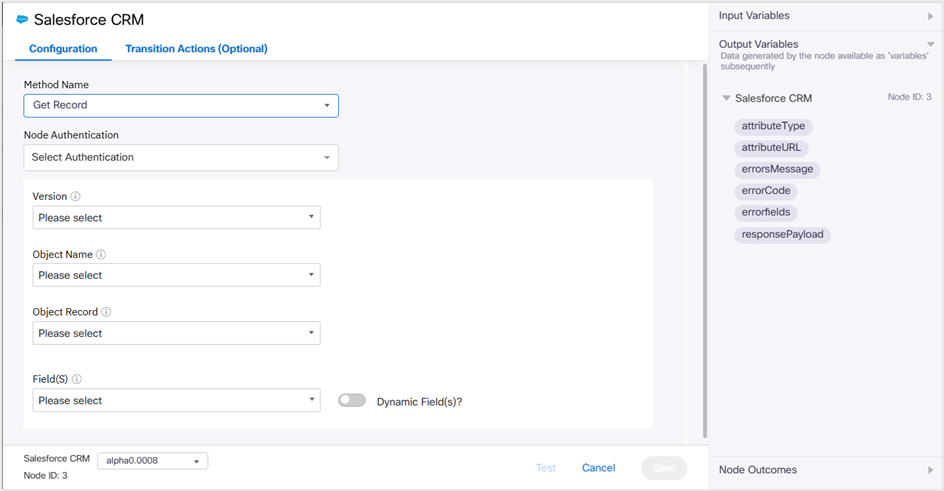The image size is (944, 491).
Task: Open the Field(S) dropdown
Action: tap(176, 400)
